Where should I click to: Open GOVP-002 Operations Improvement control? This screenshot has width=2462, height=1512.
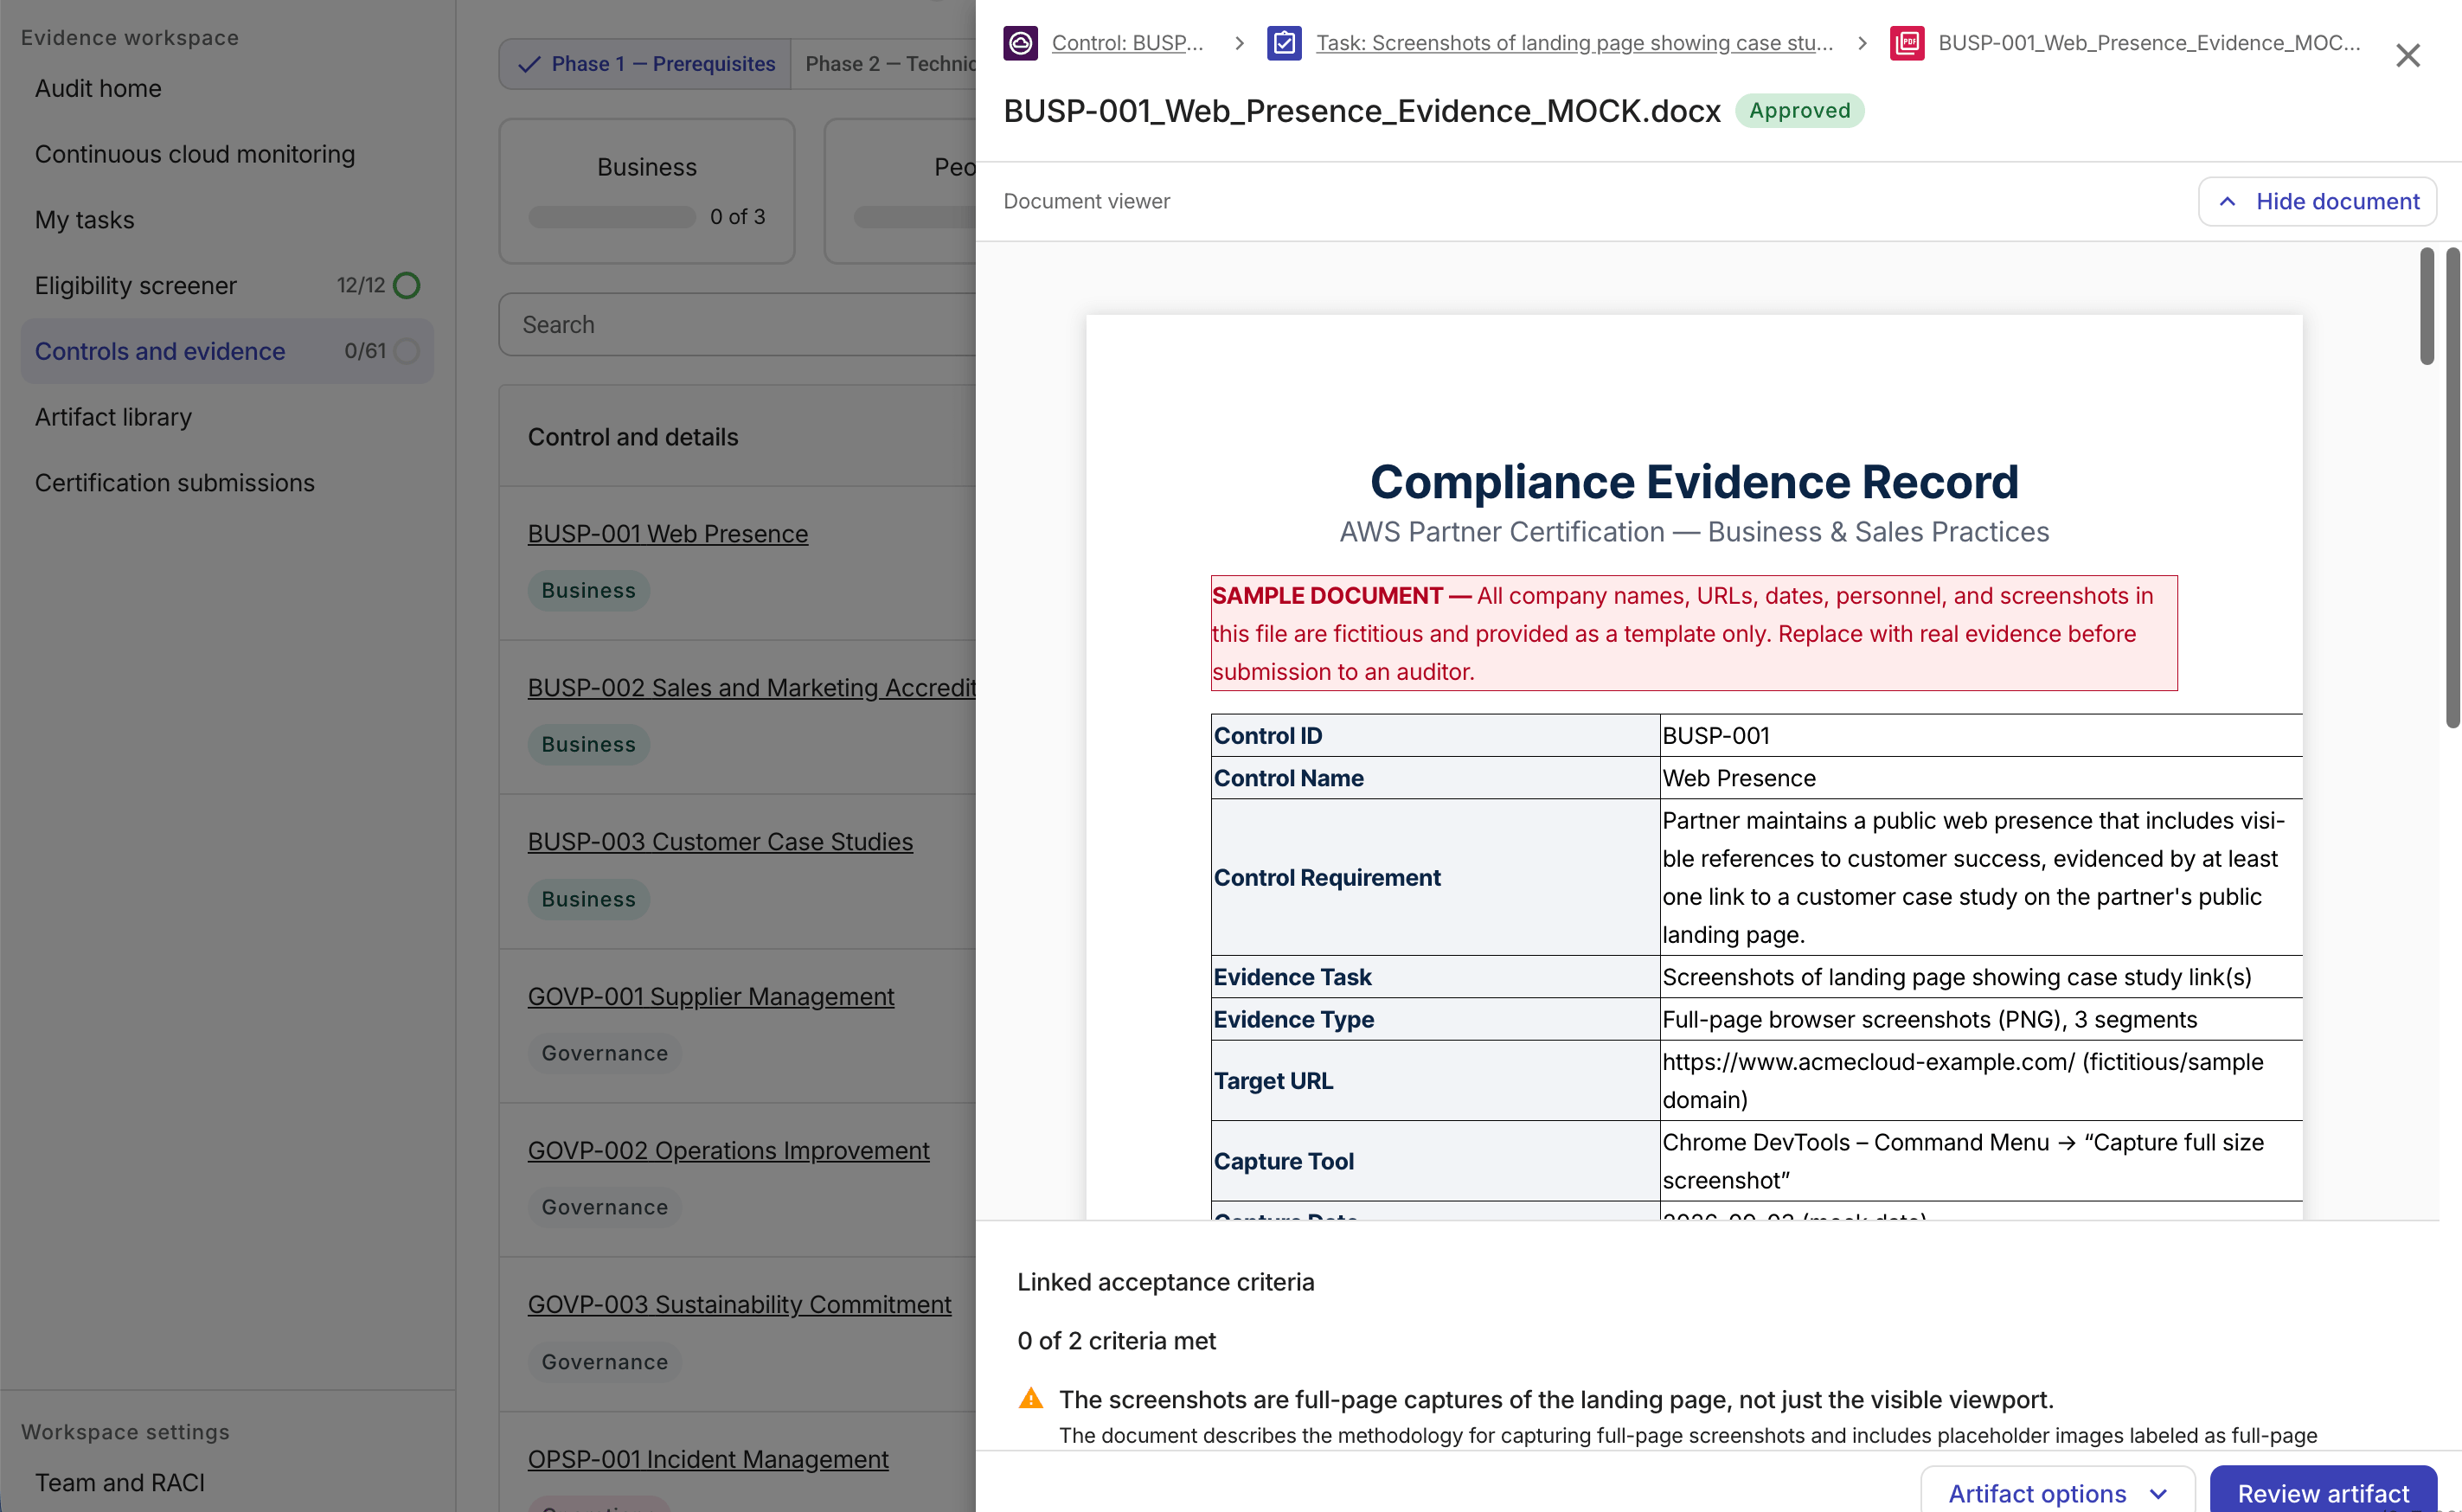pyautogui.click(x=729, y=1151)
